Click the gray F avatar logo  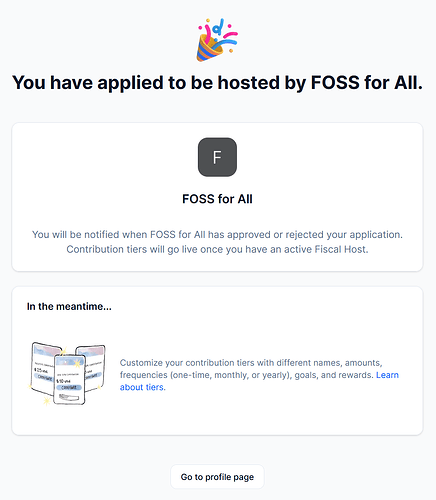point(217,157)
